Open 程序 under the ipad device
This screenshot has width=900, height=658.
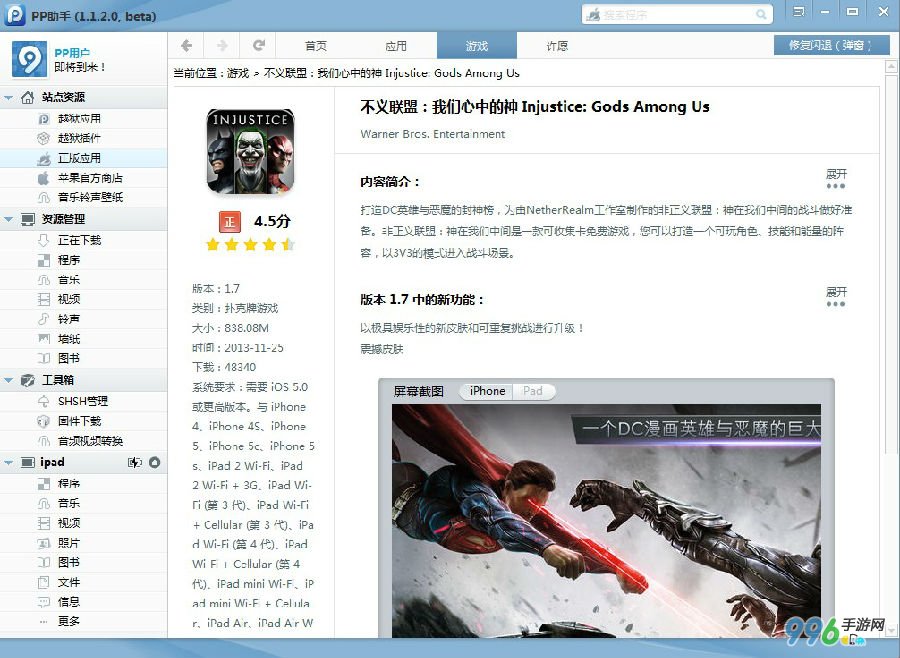pyautogui.click(x=69, y=483)
